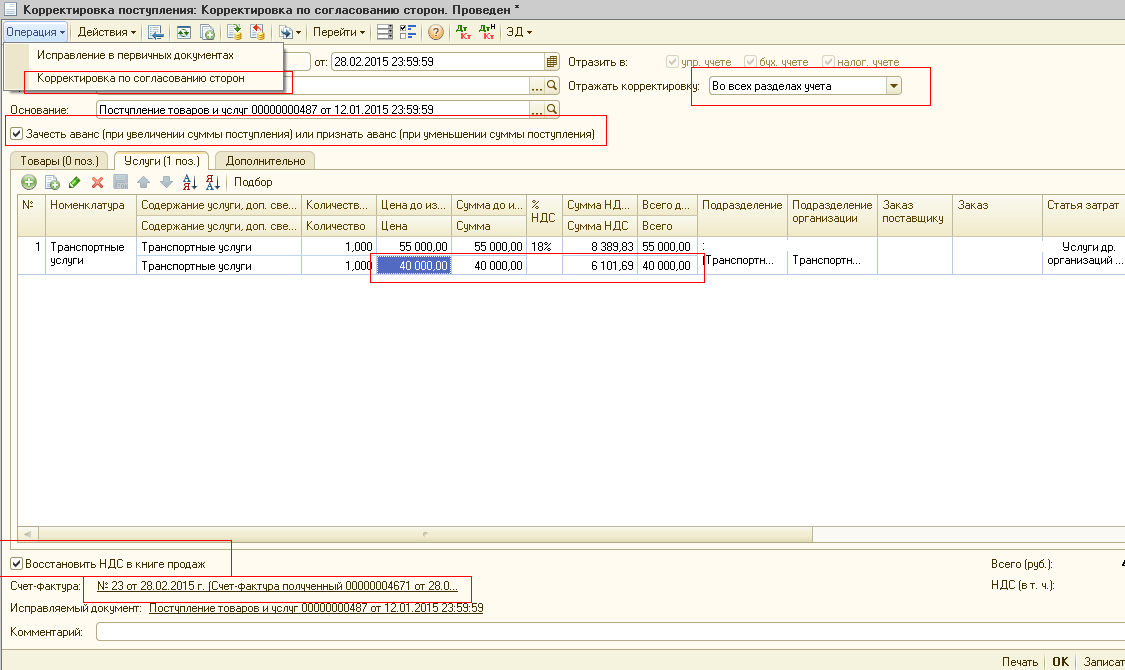This screenshot has height=670, width=1125.
Task: Click the Печать button
Action: point(1020,661)
